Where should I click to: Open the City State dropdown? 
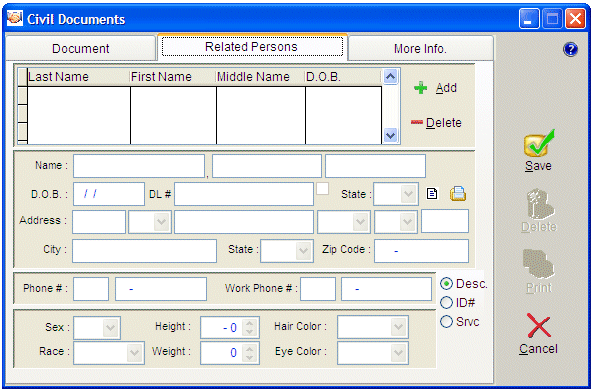303,250
